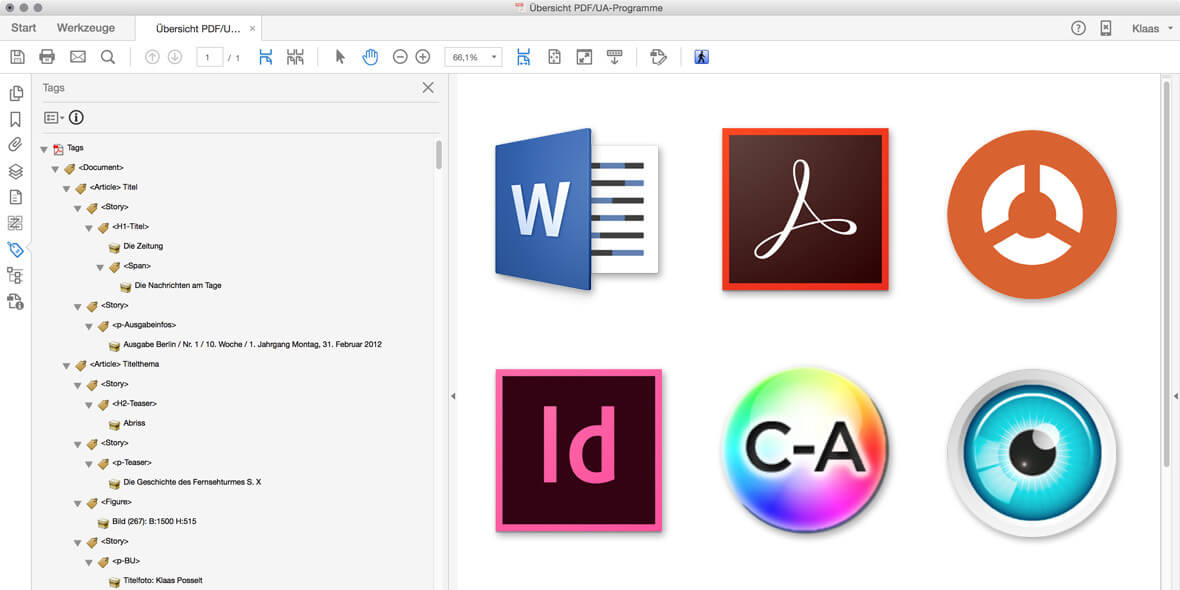Open the Help question mark icon
The width and height of the screenshot is (1180, 590).
[x=1078, y=29]
